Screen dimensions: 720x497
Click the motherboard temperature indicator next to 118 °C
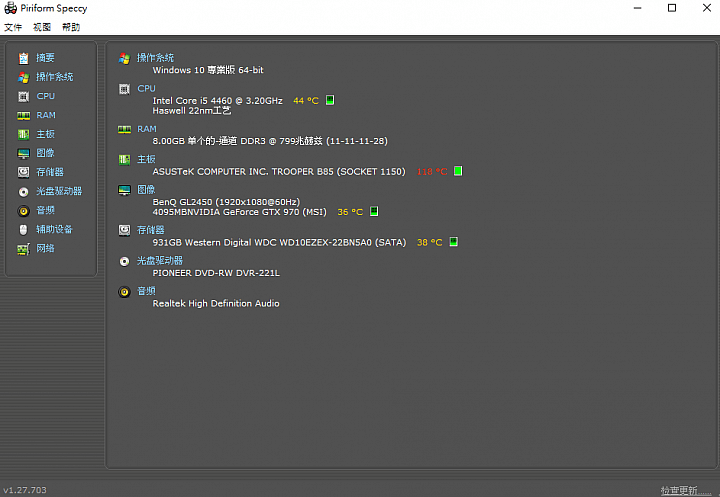pyautogui.click(x=458, y=171)
